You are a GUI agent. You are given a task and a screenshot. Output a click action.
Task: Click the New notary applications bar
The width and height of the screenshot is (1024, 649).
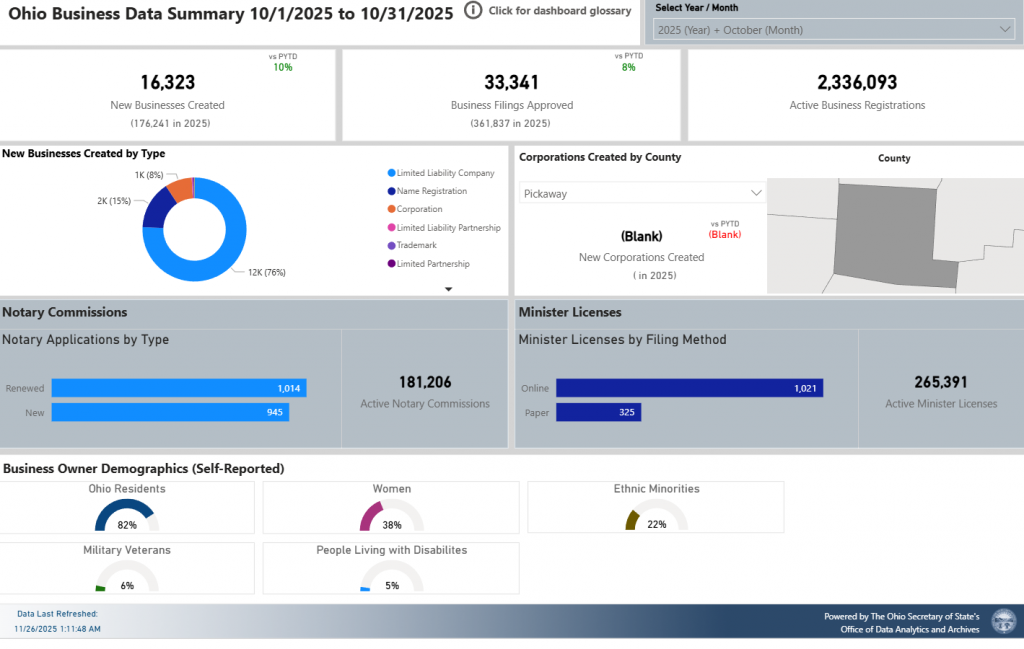click(x=170, y=412)
